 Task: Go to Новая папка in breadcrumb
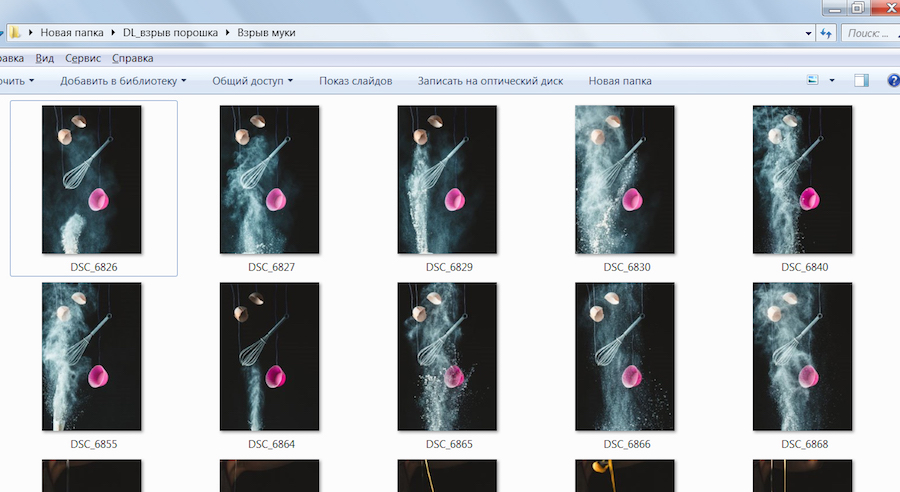point(72,33)
